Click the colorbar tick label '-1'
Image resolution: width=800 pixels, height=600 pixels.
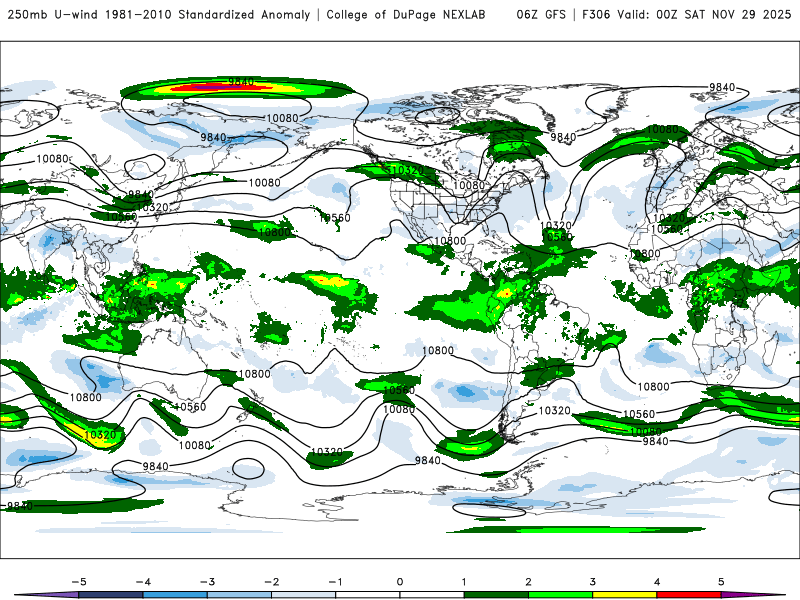coord(336,582)
